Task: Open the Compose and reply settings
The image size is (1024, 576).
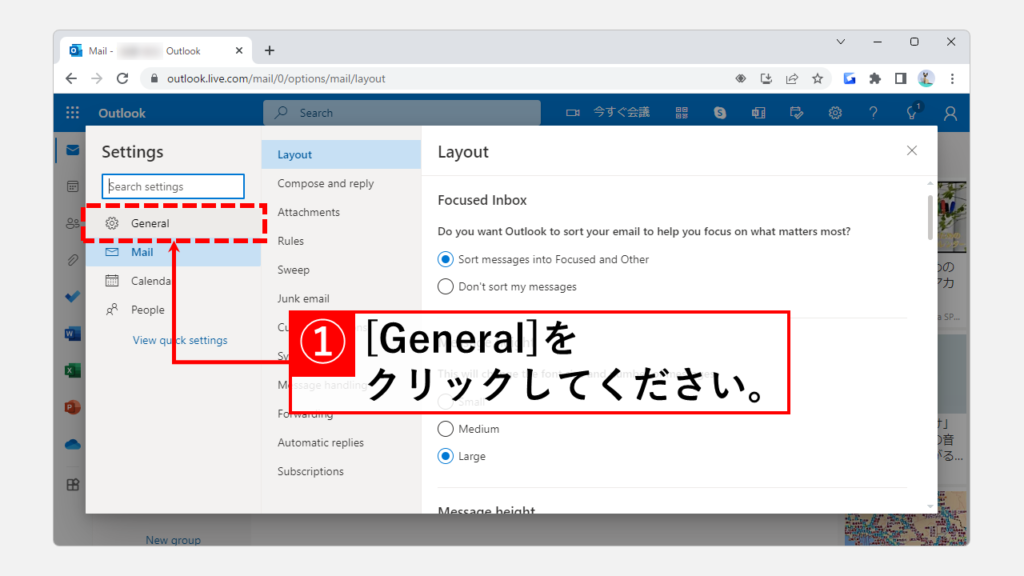Action: click(325, 184)
